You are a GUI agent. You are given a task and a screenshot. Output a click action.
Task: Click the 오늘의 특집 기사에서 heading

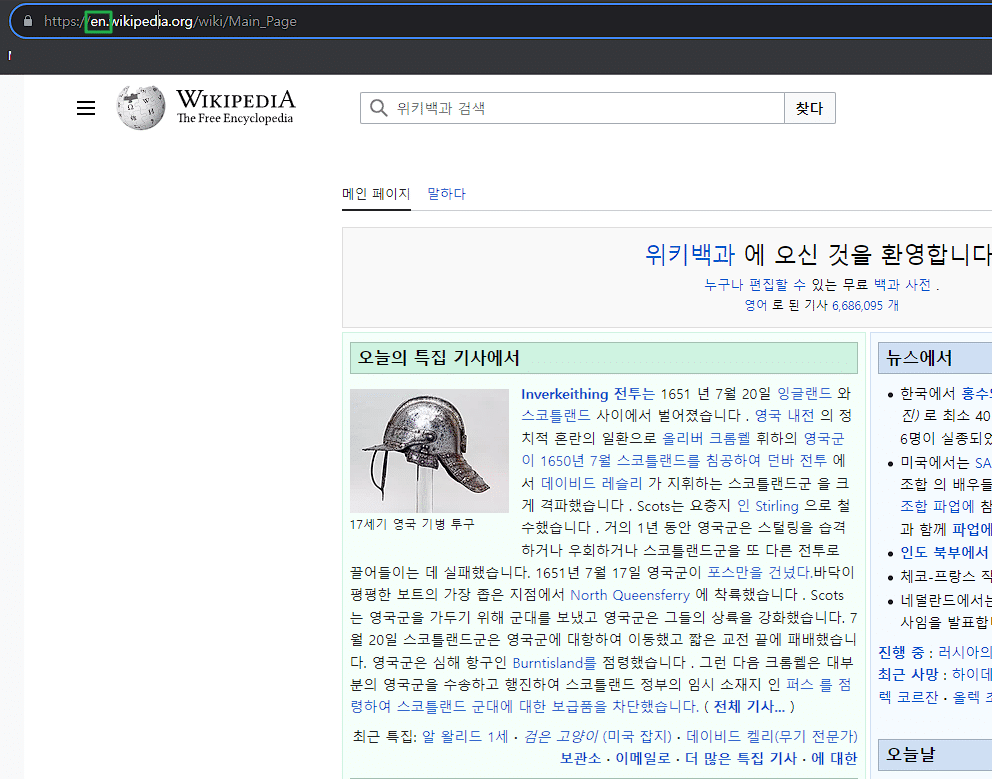coord(438,358)
